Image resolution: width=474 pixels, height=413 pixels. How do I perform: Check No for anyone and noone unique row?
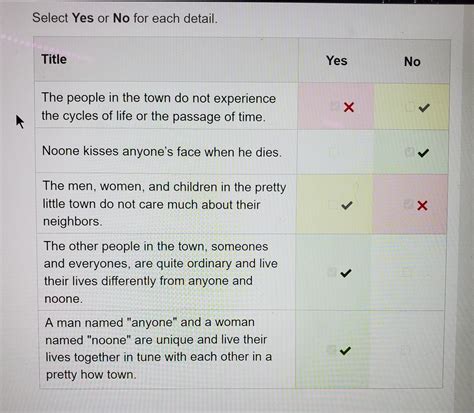405,350
